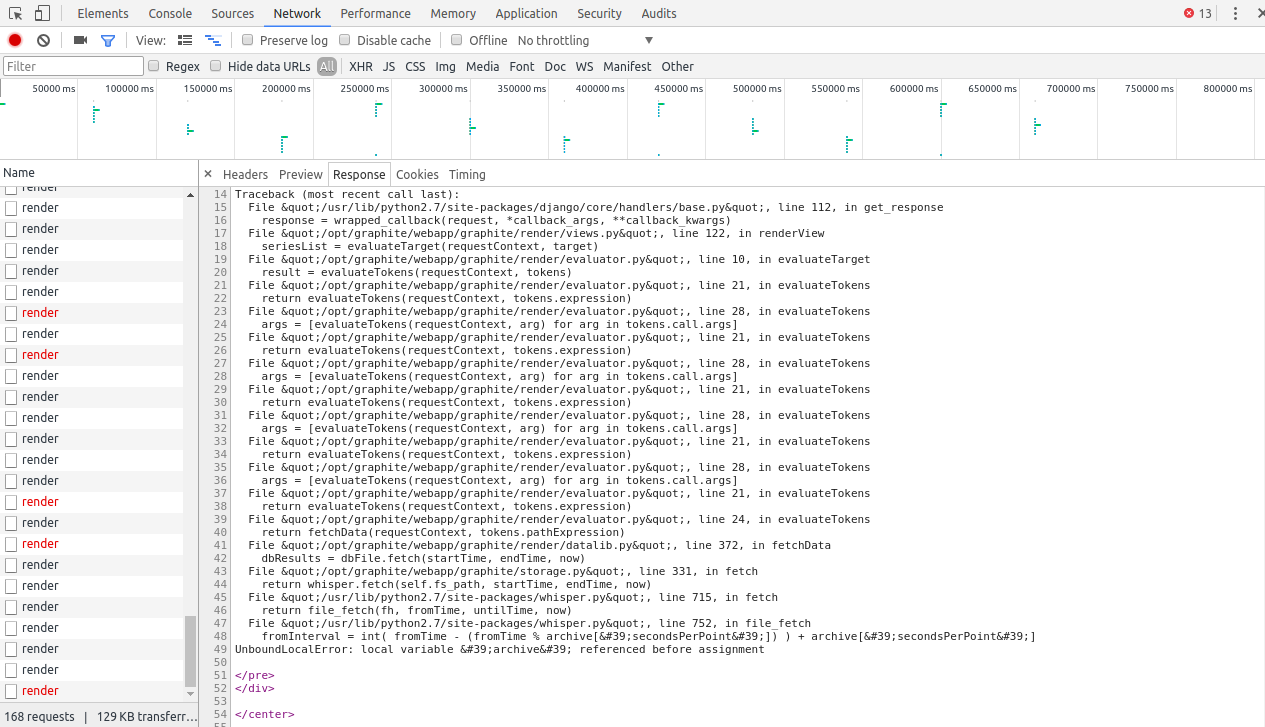
Task: Switch to the Console panel
Action: 169,13
